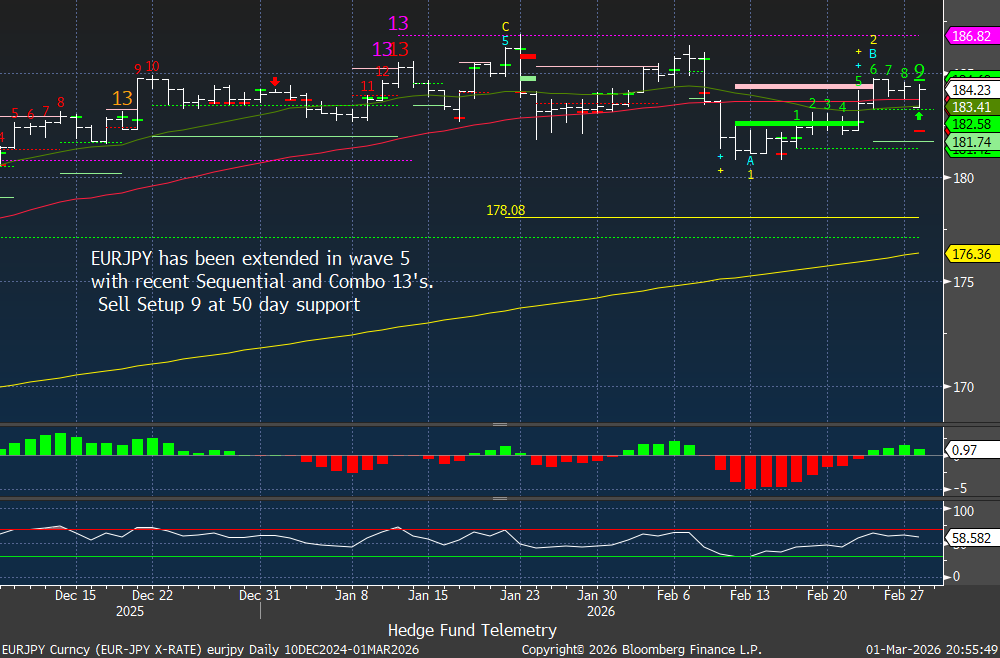This screenshot has height=658, width=1000.
Task: Click the topmost magenta 13 marker
Action: 398,24
